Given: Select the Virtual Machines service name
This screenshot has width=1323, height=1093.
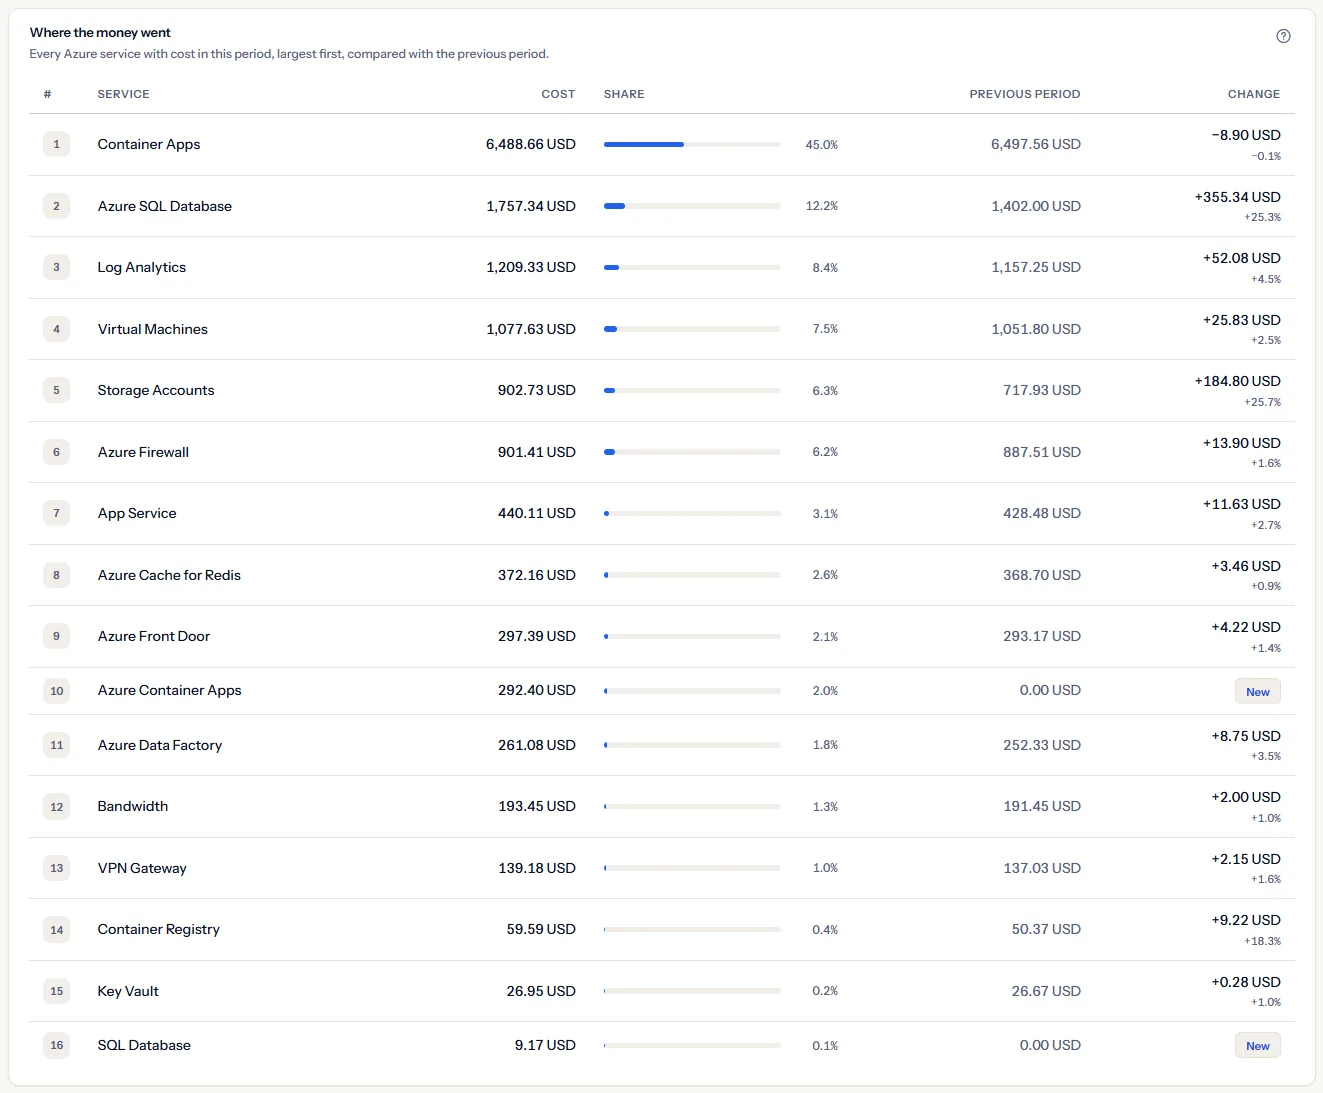Looking at the screenshot, I should pos(153,329).
